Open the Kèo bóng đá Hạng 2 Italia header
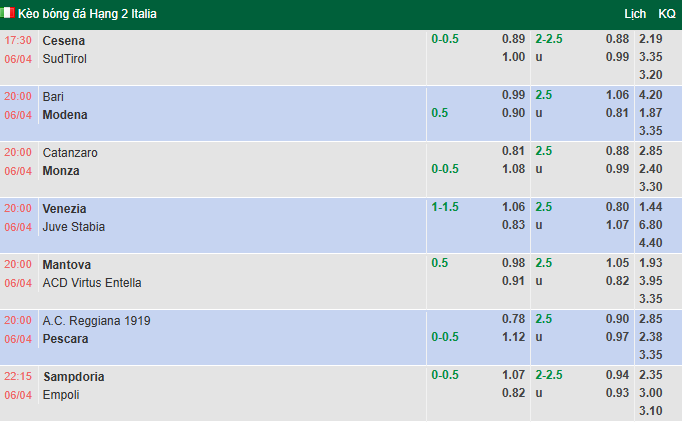Screen dimensions: 682x422 point(87,14)
